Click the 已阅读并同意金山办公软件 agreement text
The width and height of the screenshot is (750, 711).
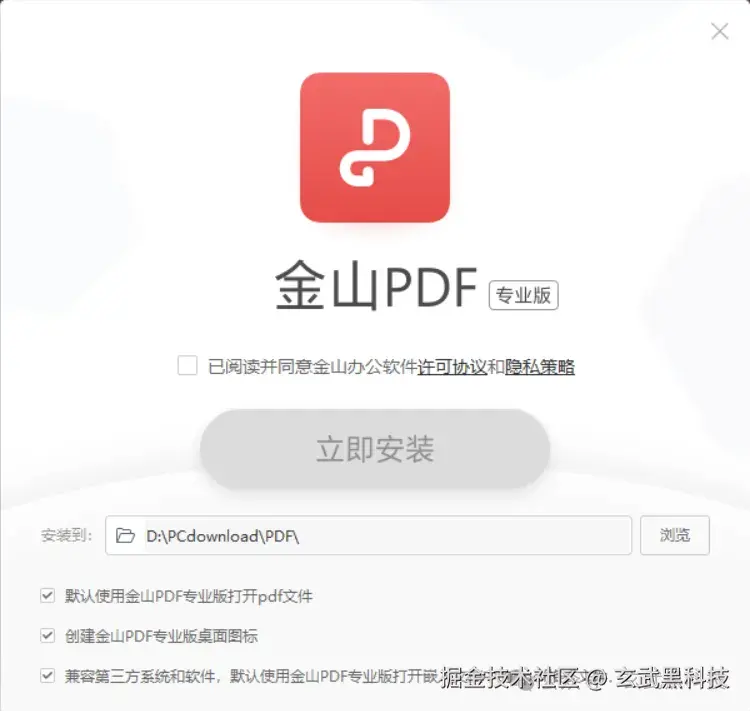pyautogui.click(x=313, y=367)
